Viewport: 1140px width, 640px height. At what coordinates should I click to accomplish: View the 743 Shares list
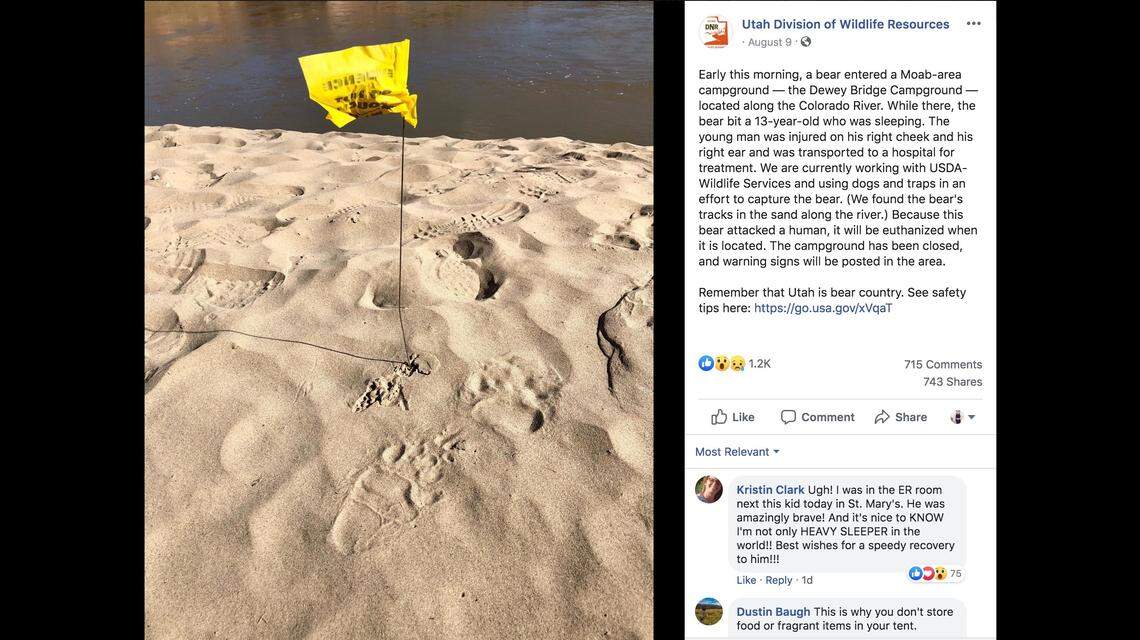pyautogui.click(x=952, y=382)
